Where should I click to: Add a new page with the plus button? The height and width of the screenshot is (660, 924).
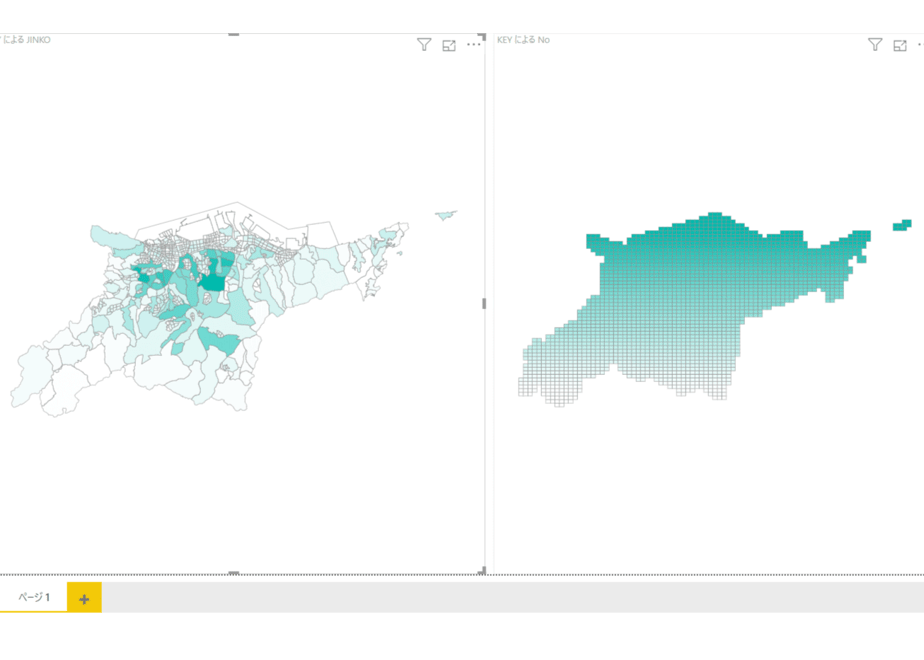84,598
